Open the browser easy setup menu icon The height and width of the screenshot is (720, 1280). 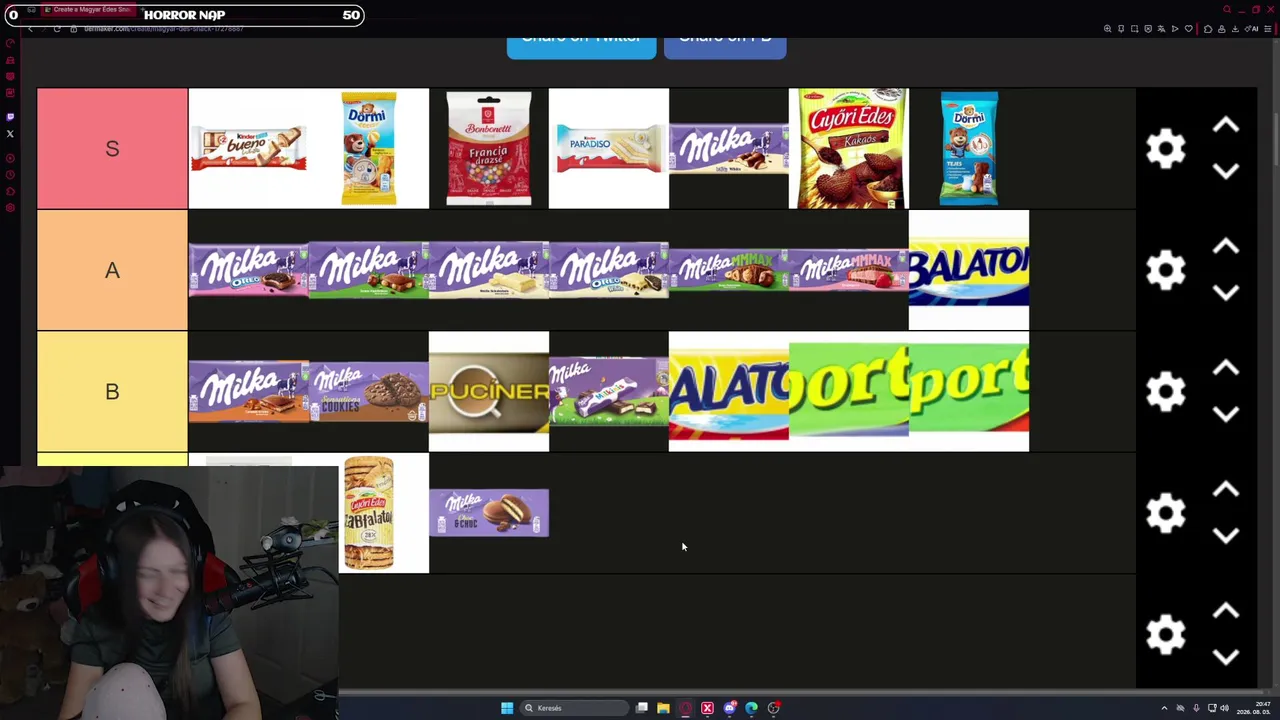(1268, 29)
